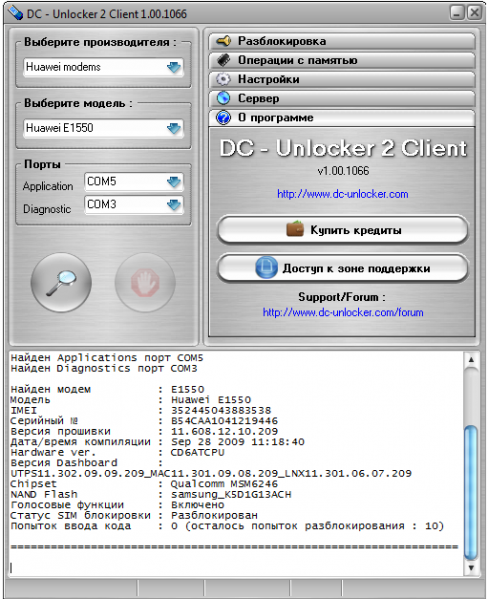This screenshot has height=599, width=488.
Task: Click the Найден Diagnostics порт COM3 line
Action: [104, 369]
